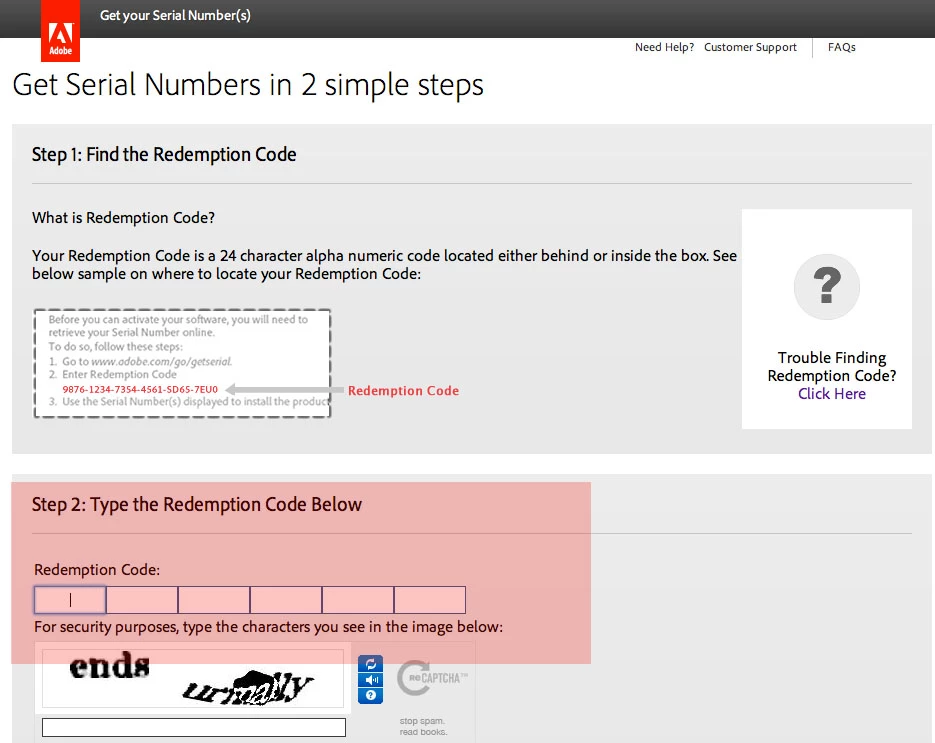Click the second Redemption Code field

coord(142,600)
